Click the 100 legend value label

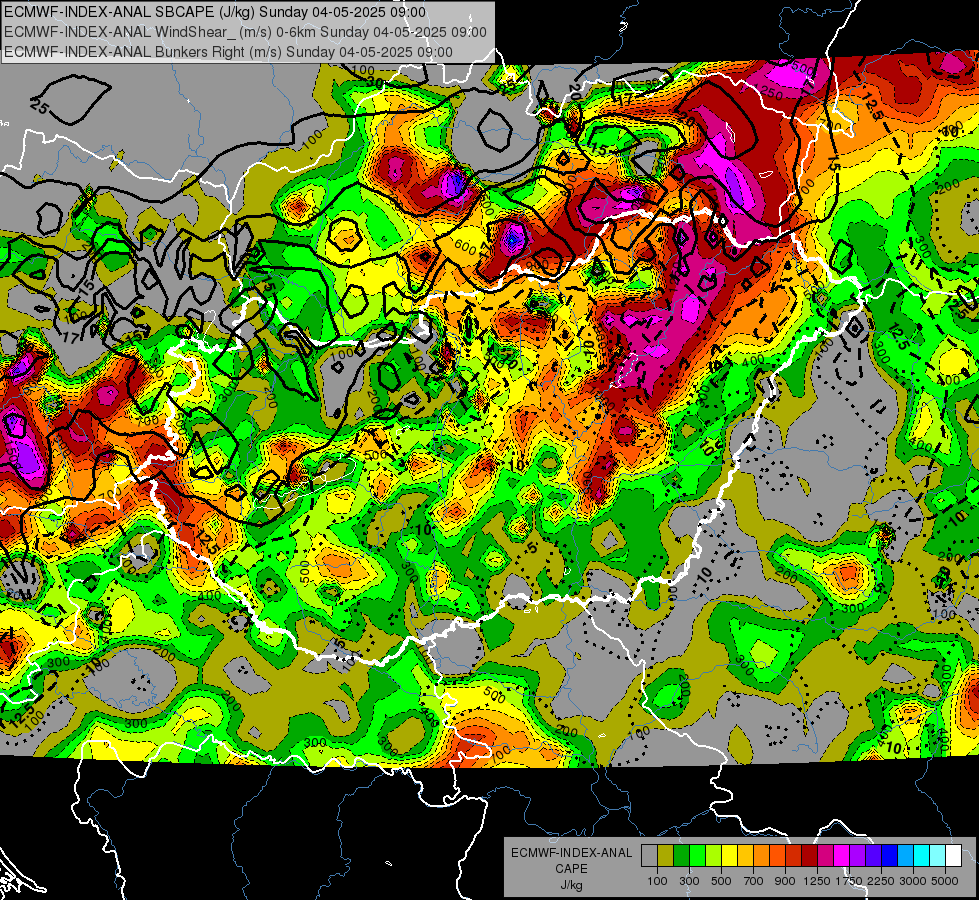coord(657,881)
